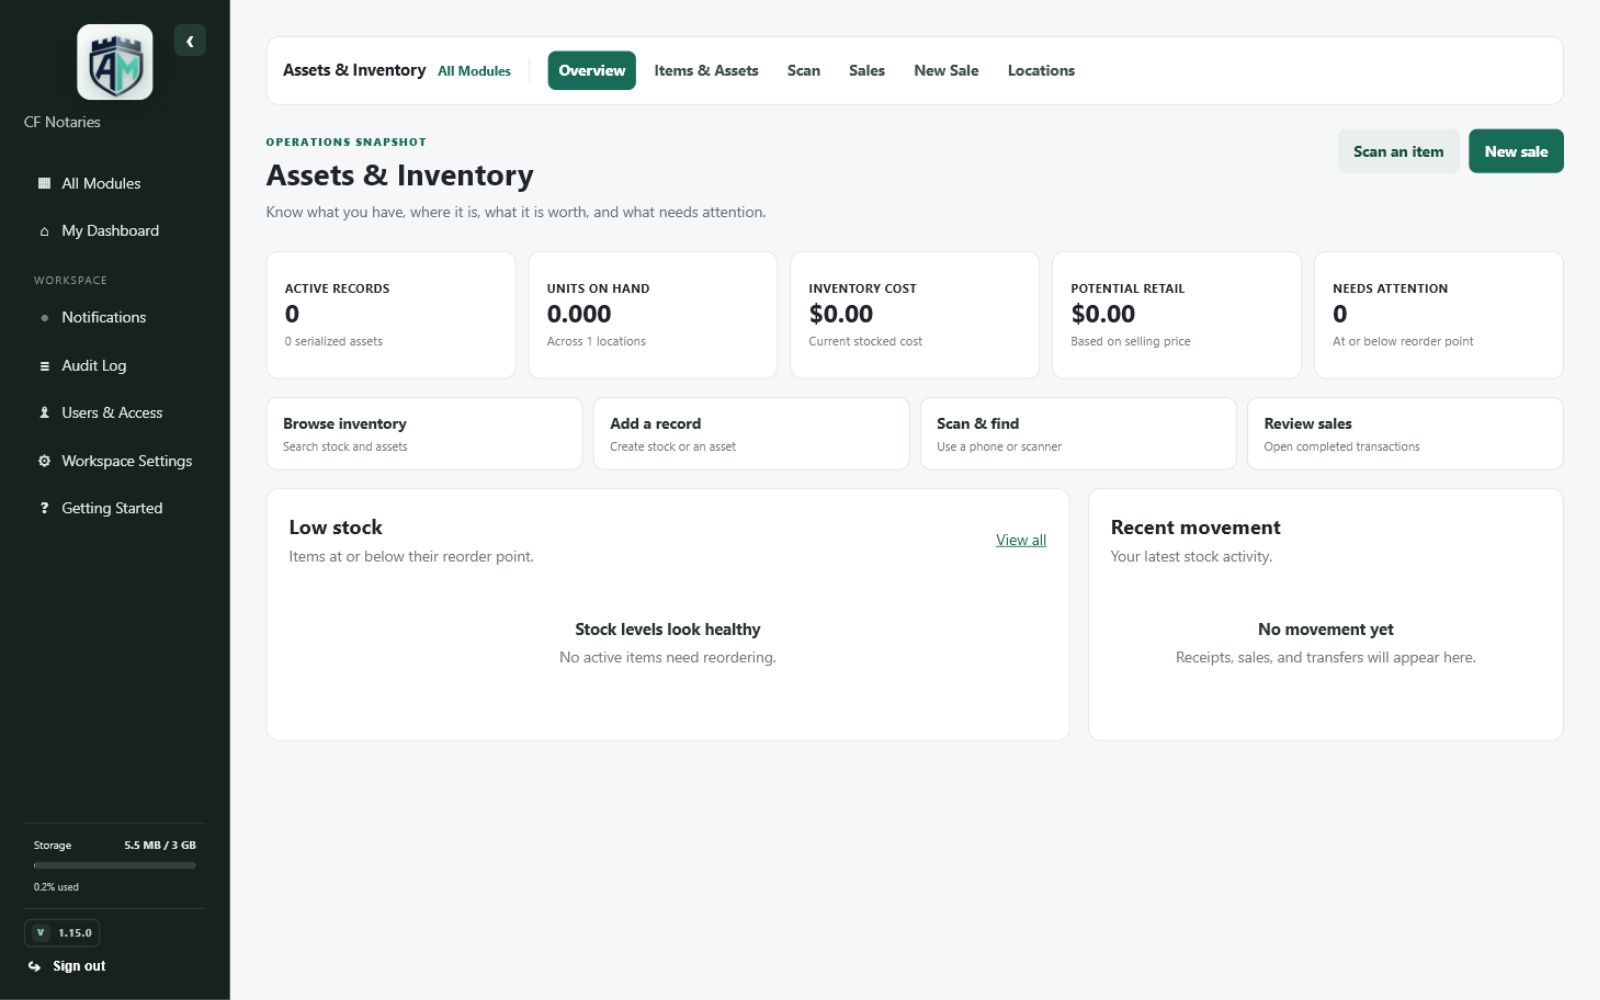Click the Needs Attention stat card
Screen dimensions: 1600x1000
pyautogui.click(x=1439, y=315)
